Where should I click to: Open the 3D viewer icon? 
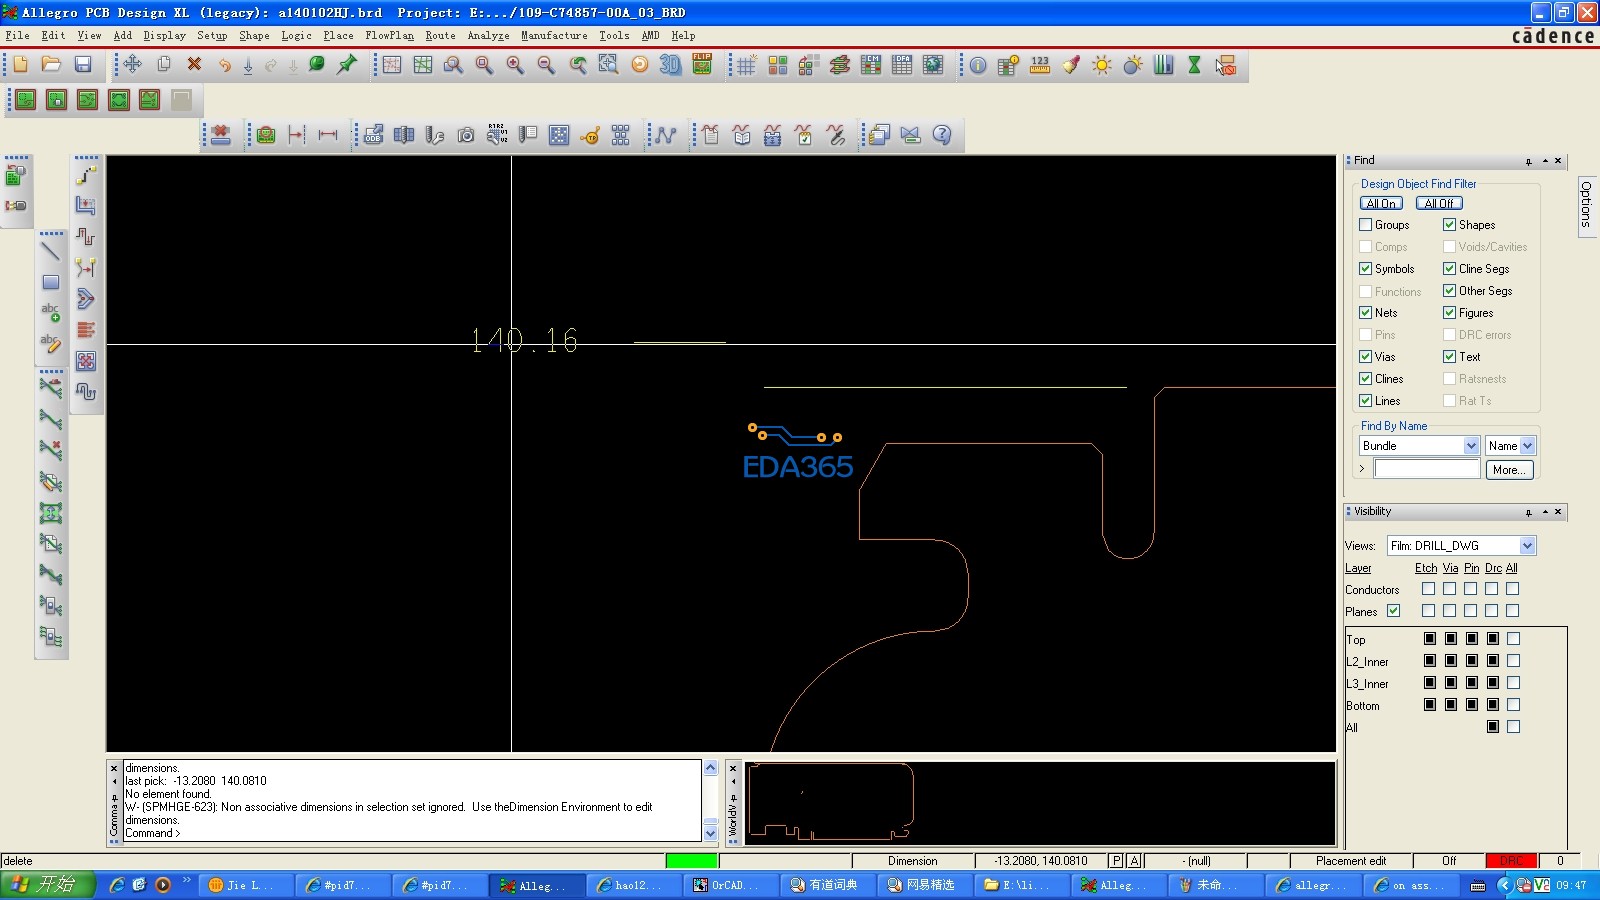coord(670,65)
